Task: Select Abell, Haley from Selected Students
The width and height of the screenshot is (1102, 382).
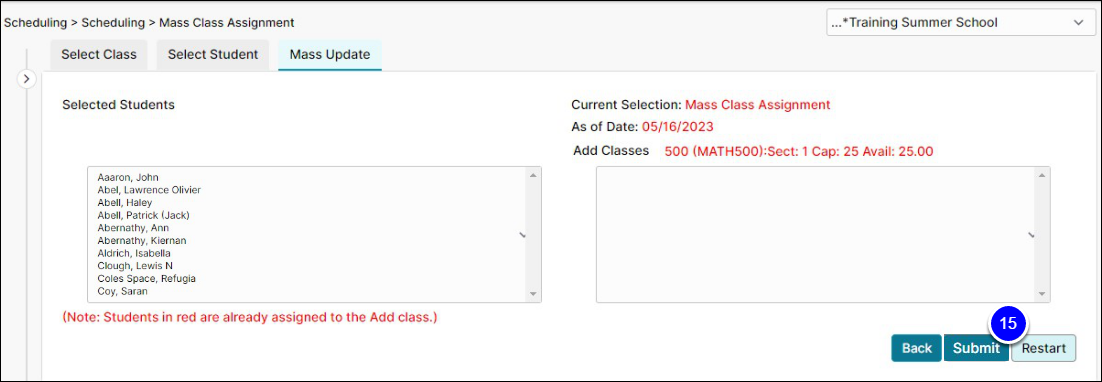Action: (x=125, y=202)
